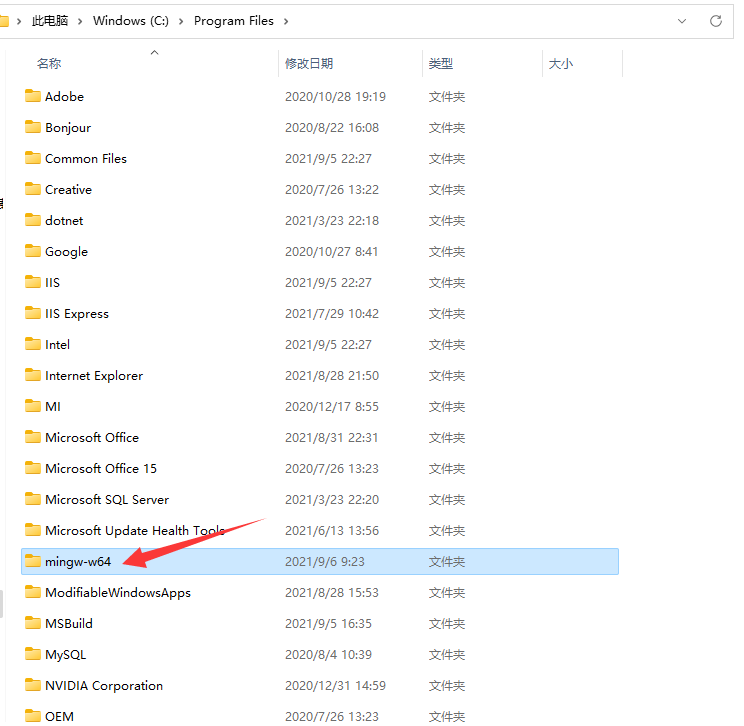
Task: Click the Microsoft Office 15 folder icon
Action: pos(33,468)
